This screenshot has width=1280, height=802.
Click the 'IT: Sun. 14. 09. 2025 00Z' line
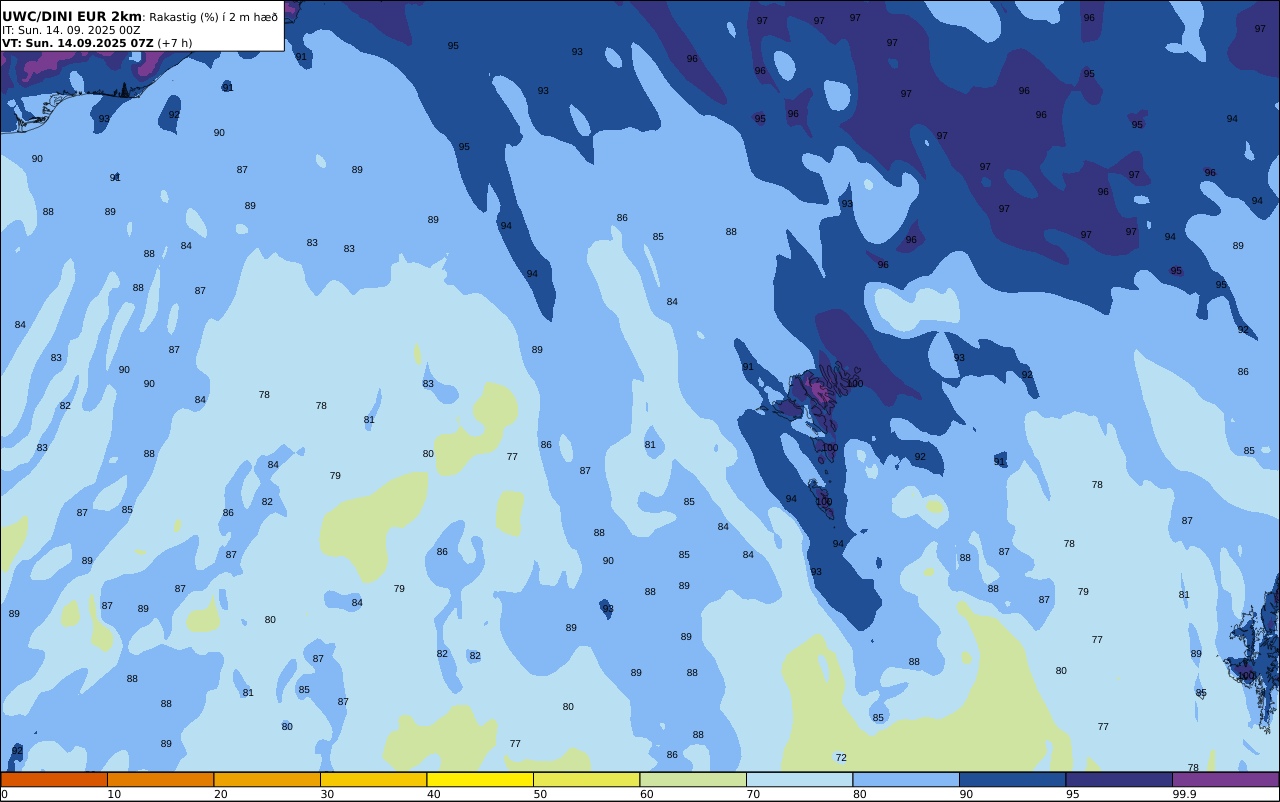pyautogui.click(x=71, y=30)
